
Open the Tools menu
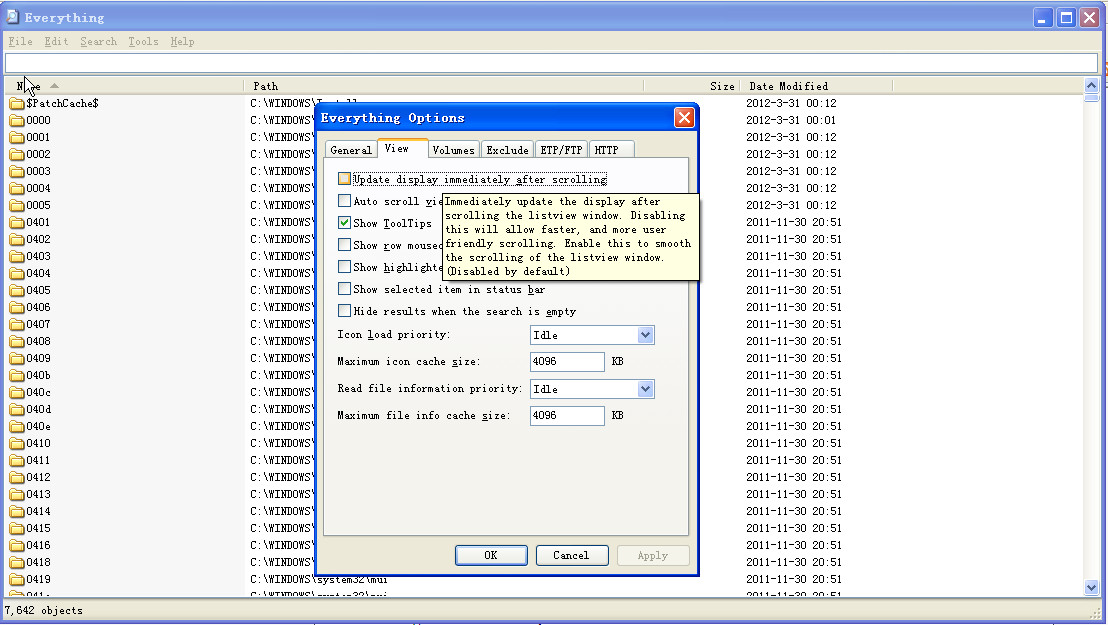point(143,42)
